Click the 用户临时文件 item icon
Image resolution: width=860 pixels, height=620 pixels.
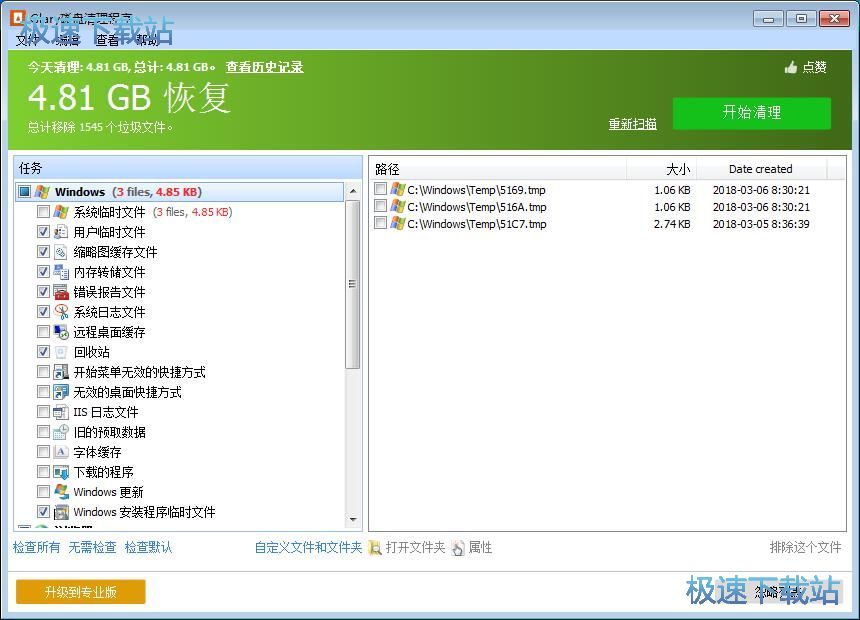click(x=61, y=232)
